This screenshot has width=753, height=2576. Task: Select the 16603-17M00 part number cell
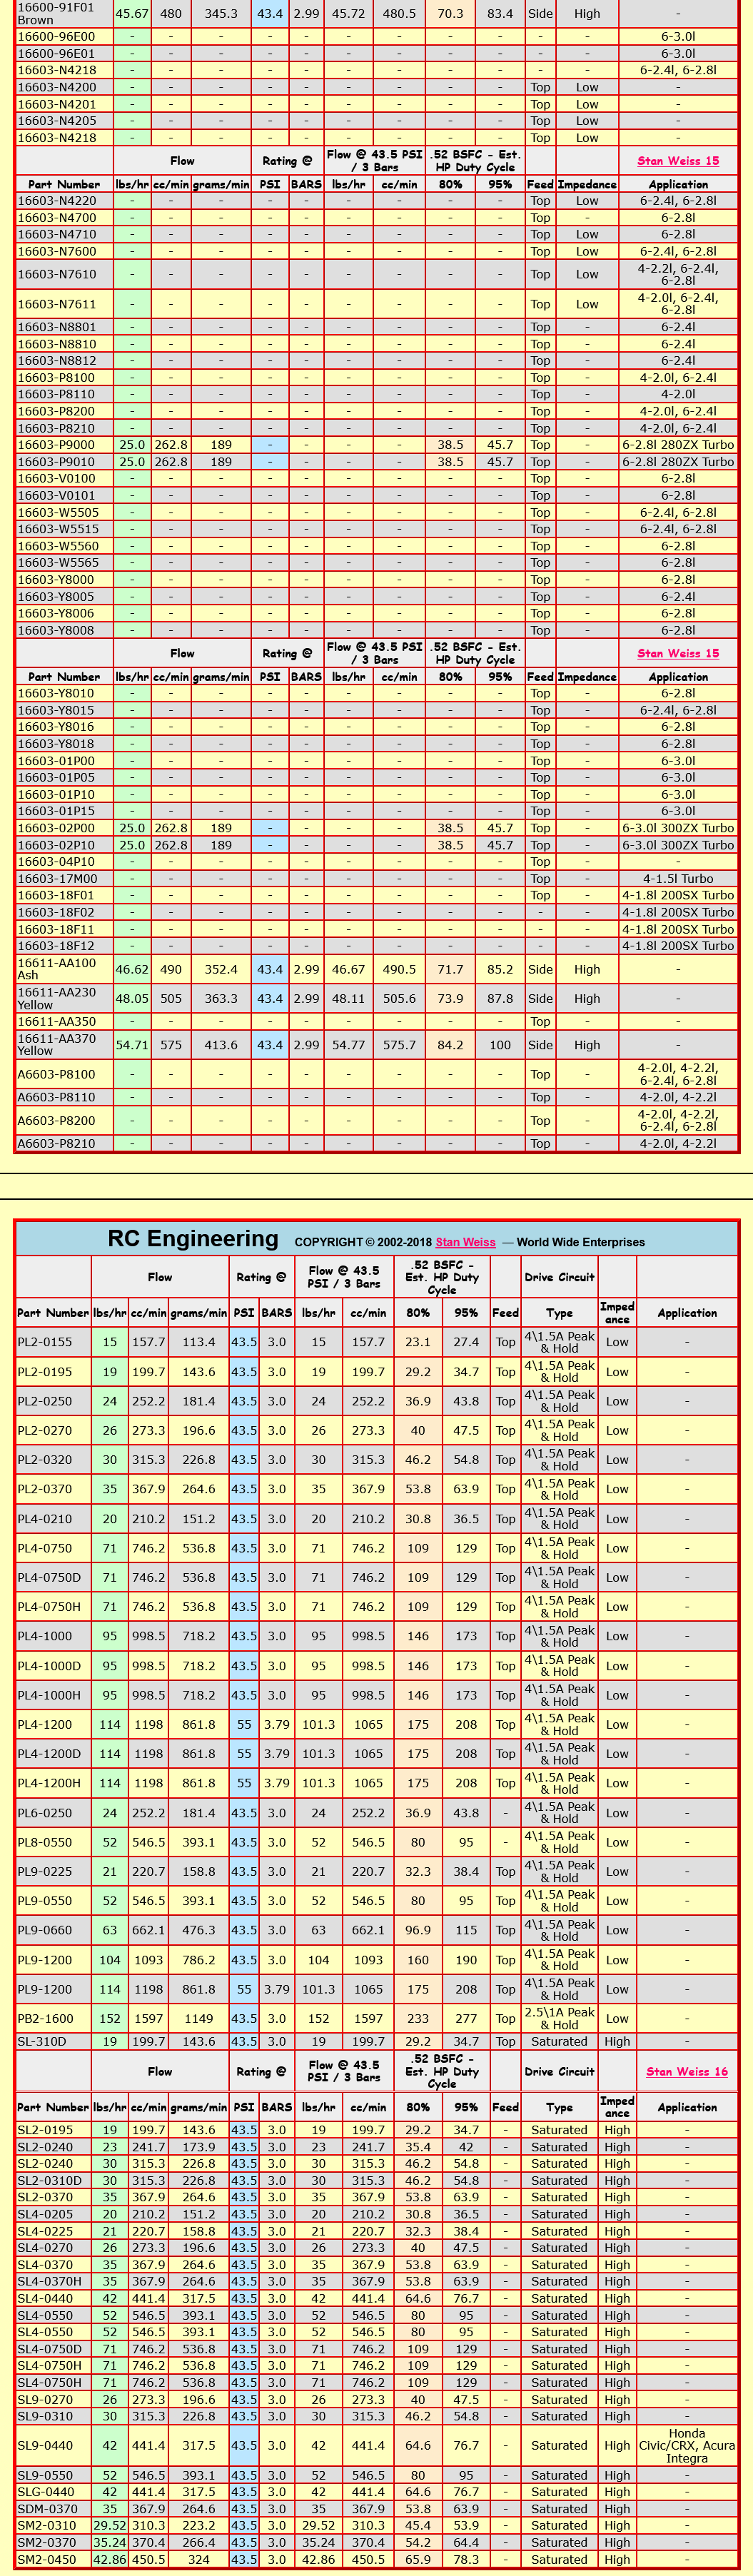click(57, 879)
